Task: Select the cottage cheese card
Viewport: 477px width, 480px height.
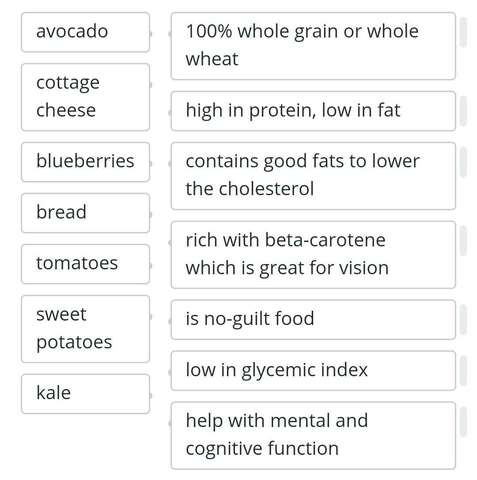Action: (85, 97)
